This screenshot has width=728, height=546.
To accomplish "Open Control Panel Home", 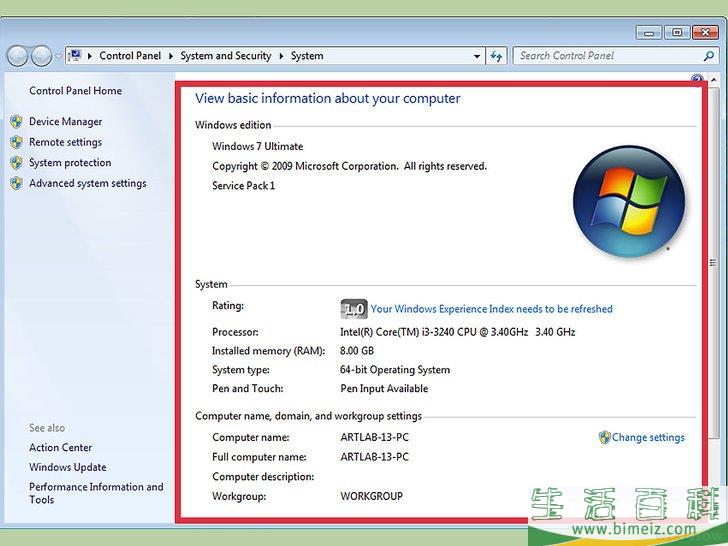I will pyautogui.click(x=76, y=91).
